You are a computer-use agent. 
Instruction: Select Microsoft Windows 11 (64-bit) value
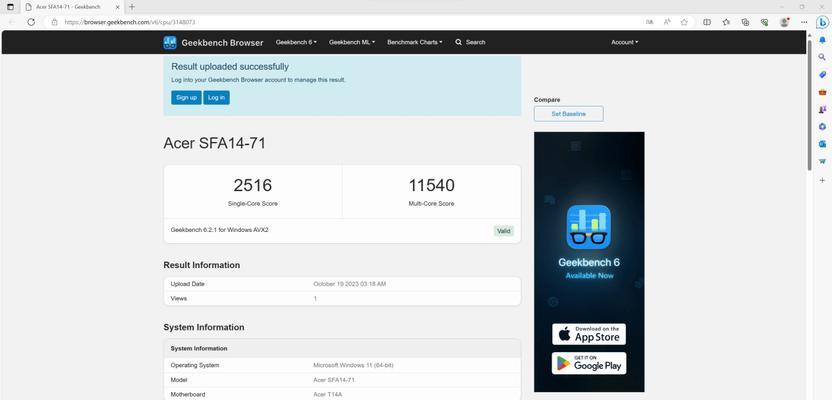pos(353,365)
